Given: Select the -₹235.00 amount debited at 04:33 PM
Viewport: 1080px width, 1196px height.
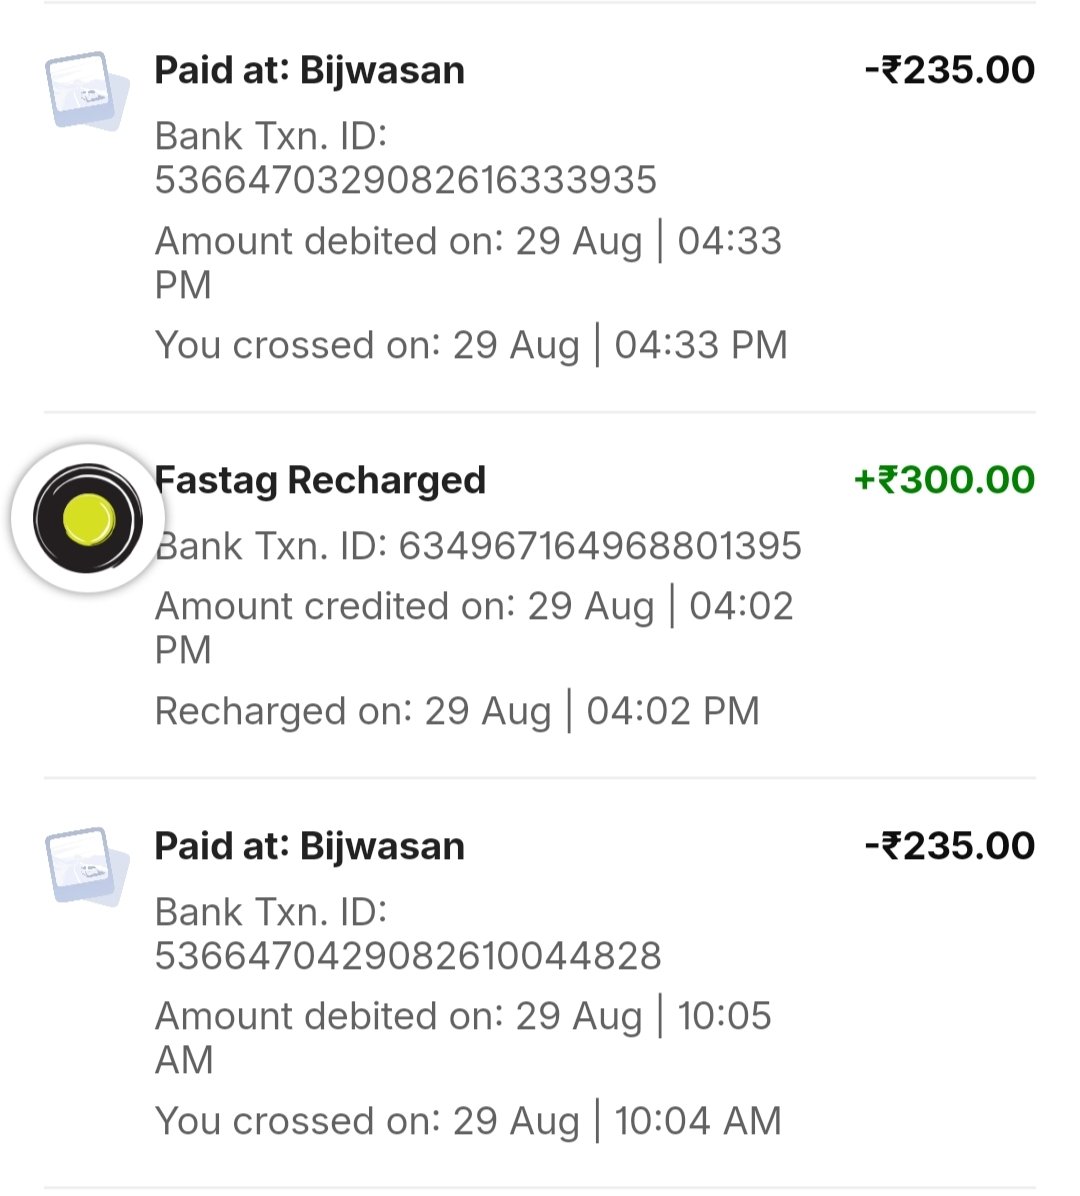Looking at the screenshot, I should 950,70.
